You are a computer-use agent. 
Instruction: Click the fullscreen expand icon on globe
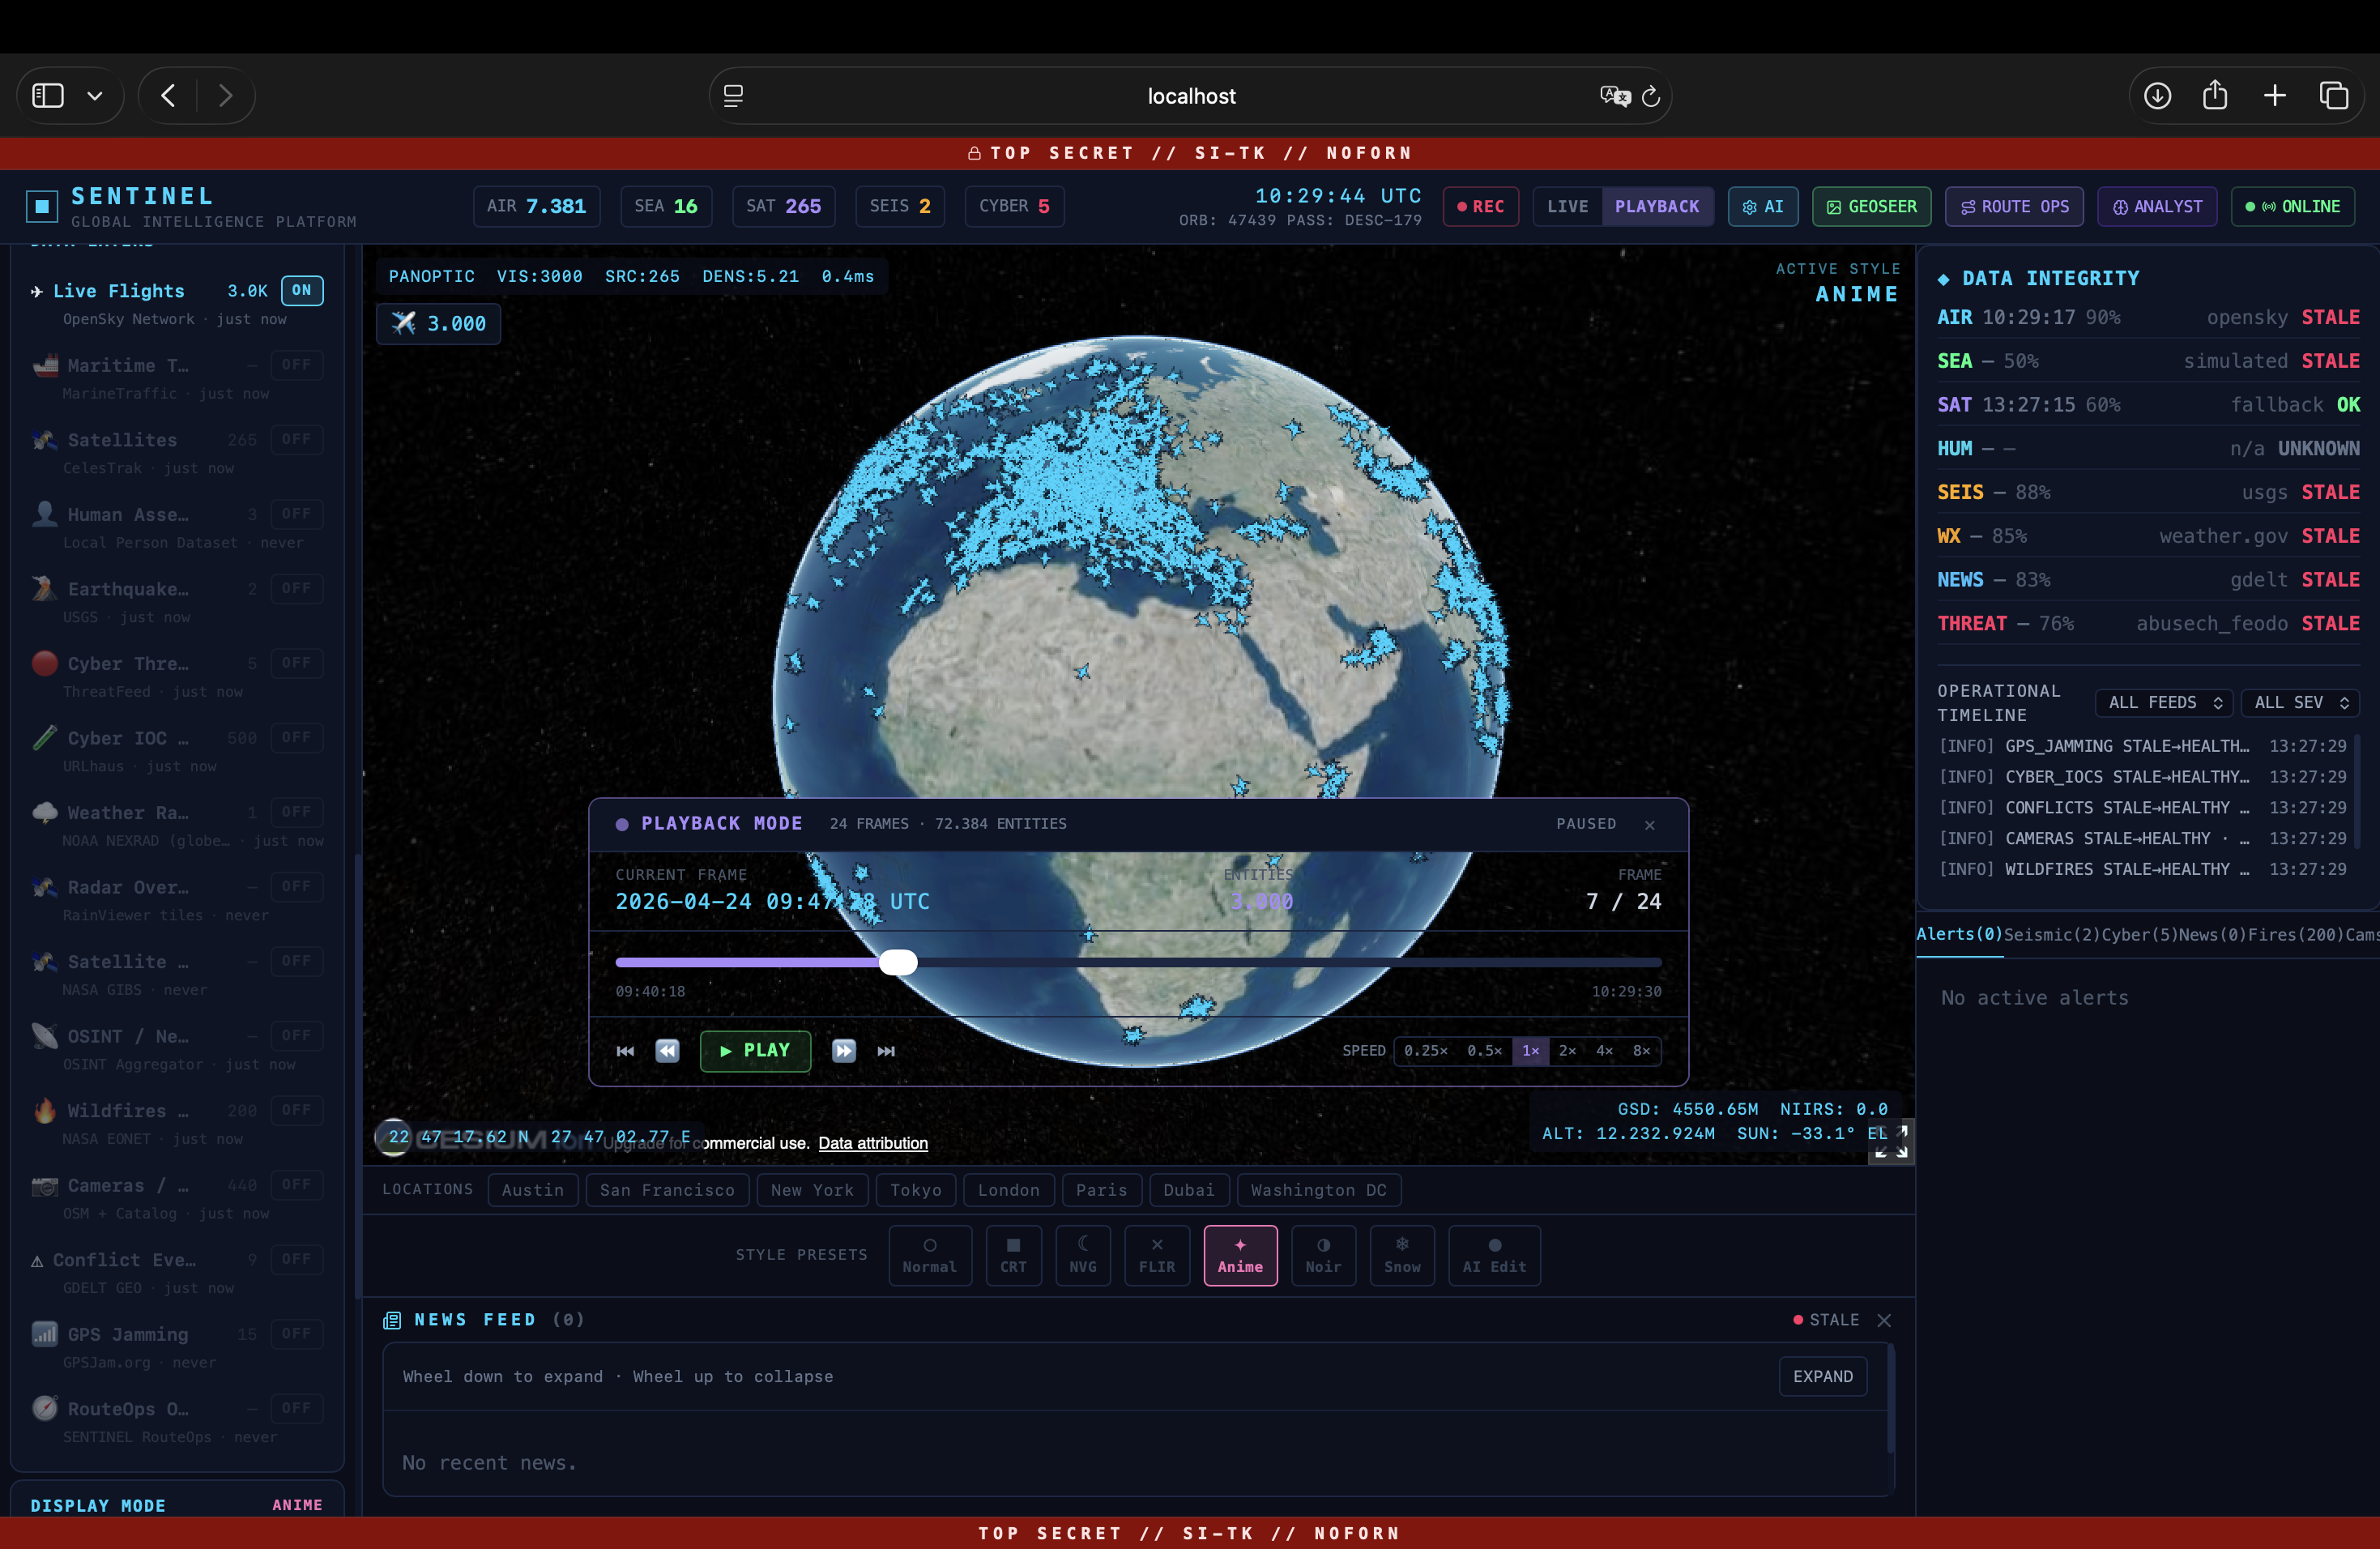[x=1891, y=1142]
